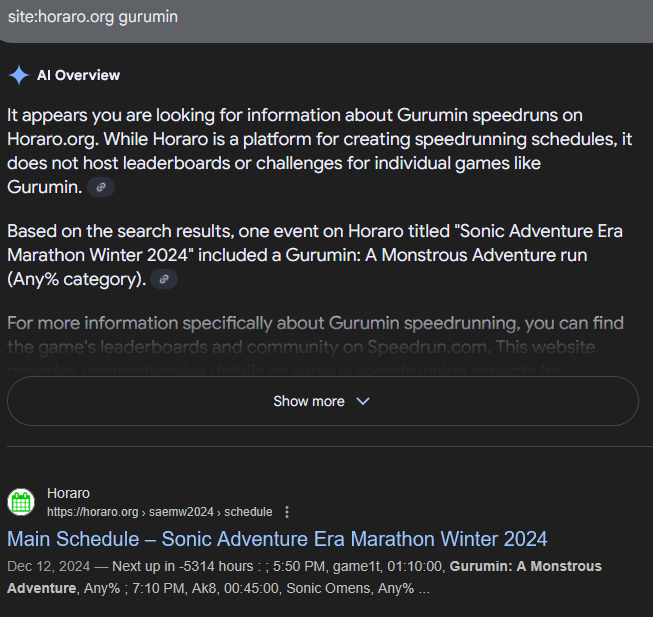Expand AI Overview with Show more chevron

click(363, 401)
